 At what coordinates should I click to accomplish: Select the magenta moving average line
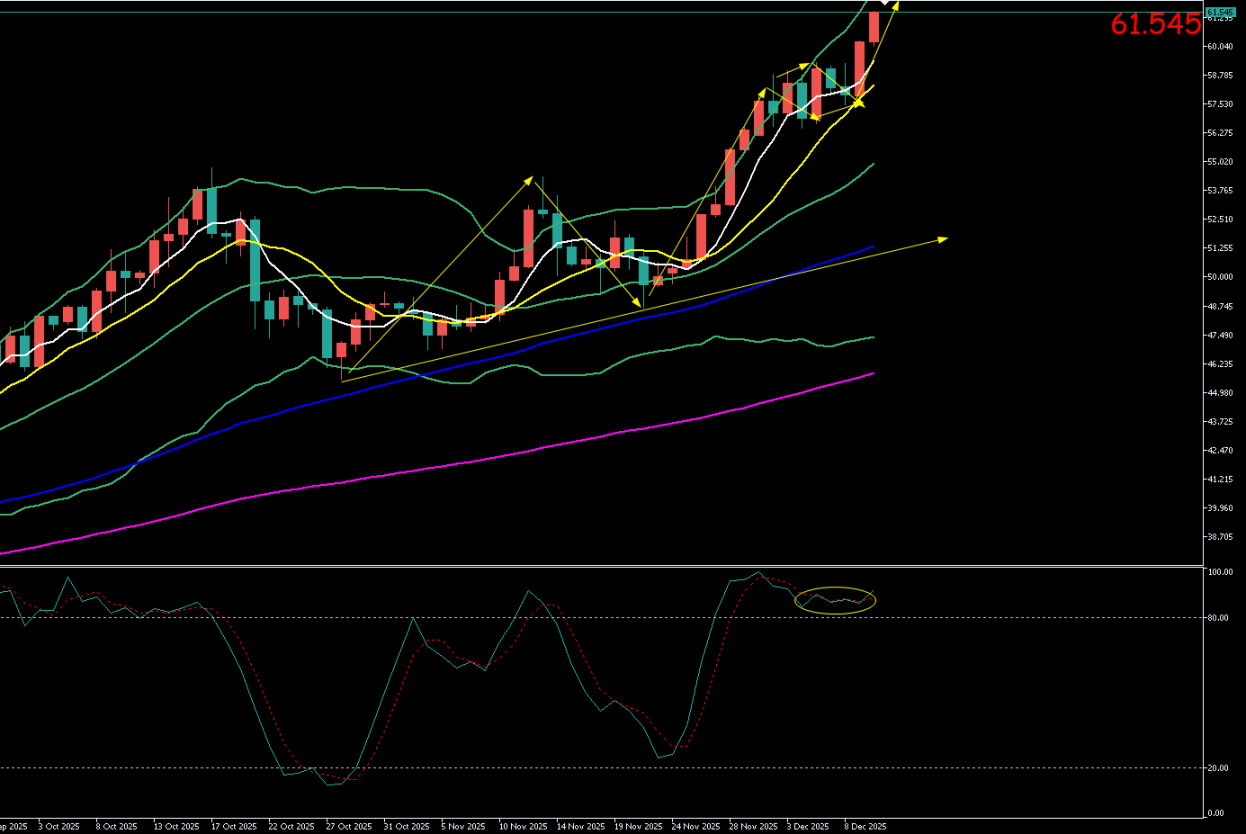(x=500, y=456)
